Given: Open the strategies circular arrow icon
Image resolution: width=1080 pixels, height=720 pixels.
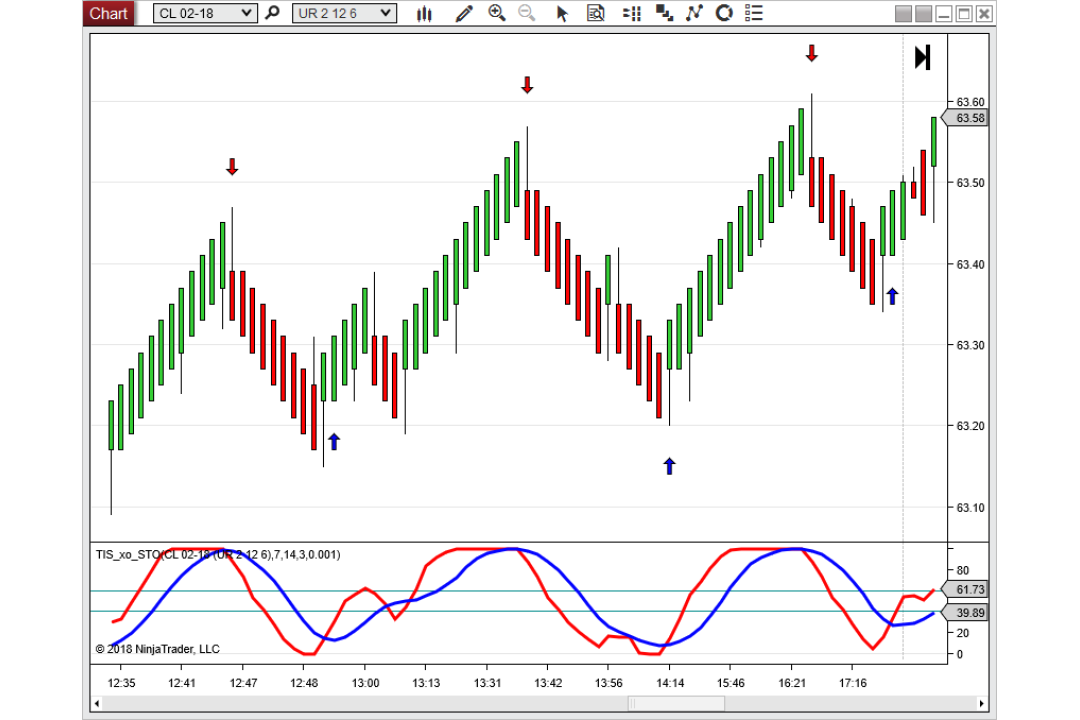Looking at the screenshot, I should tap(724, 13).
